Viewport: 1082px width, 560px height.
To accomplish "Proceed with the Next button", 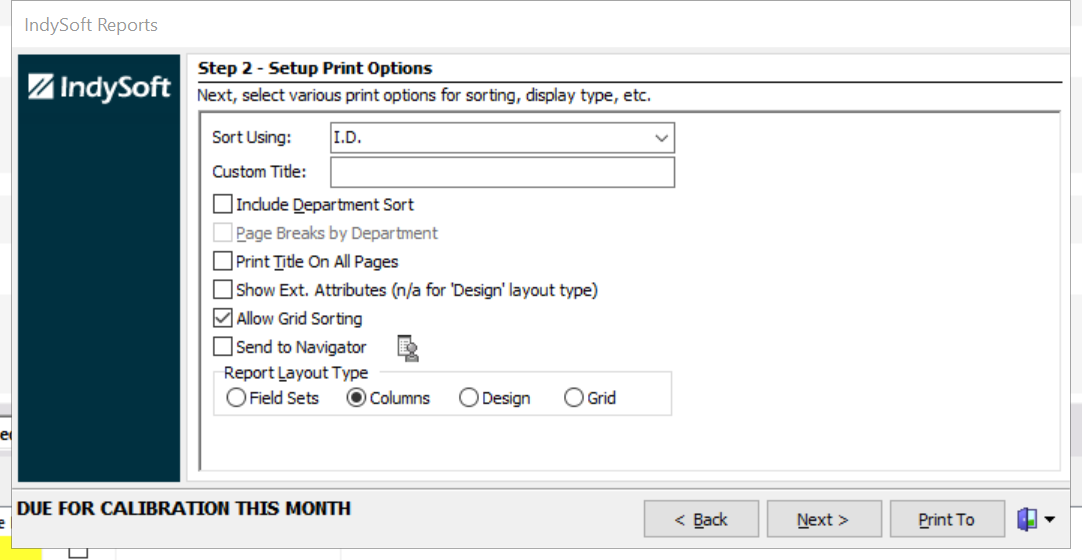I will pos(823,520).
